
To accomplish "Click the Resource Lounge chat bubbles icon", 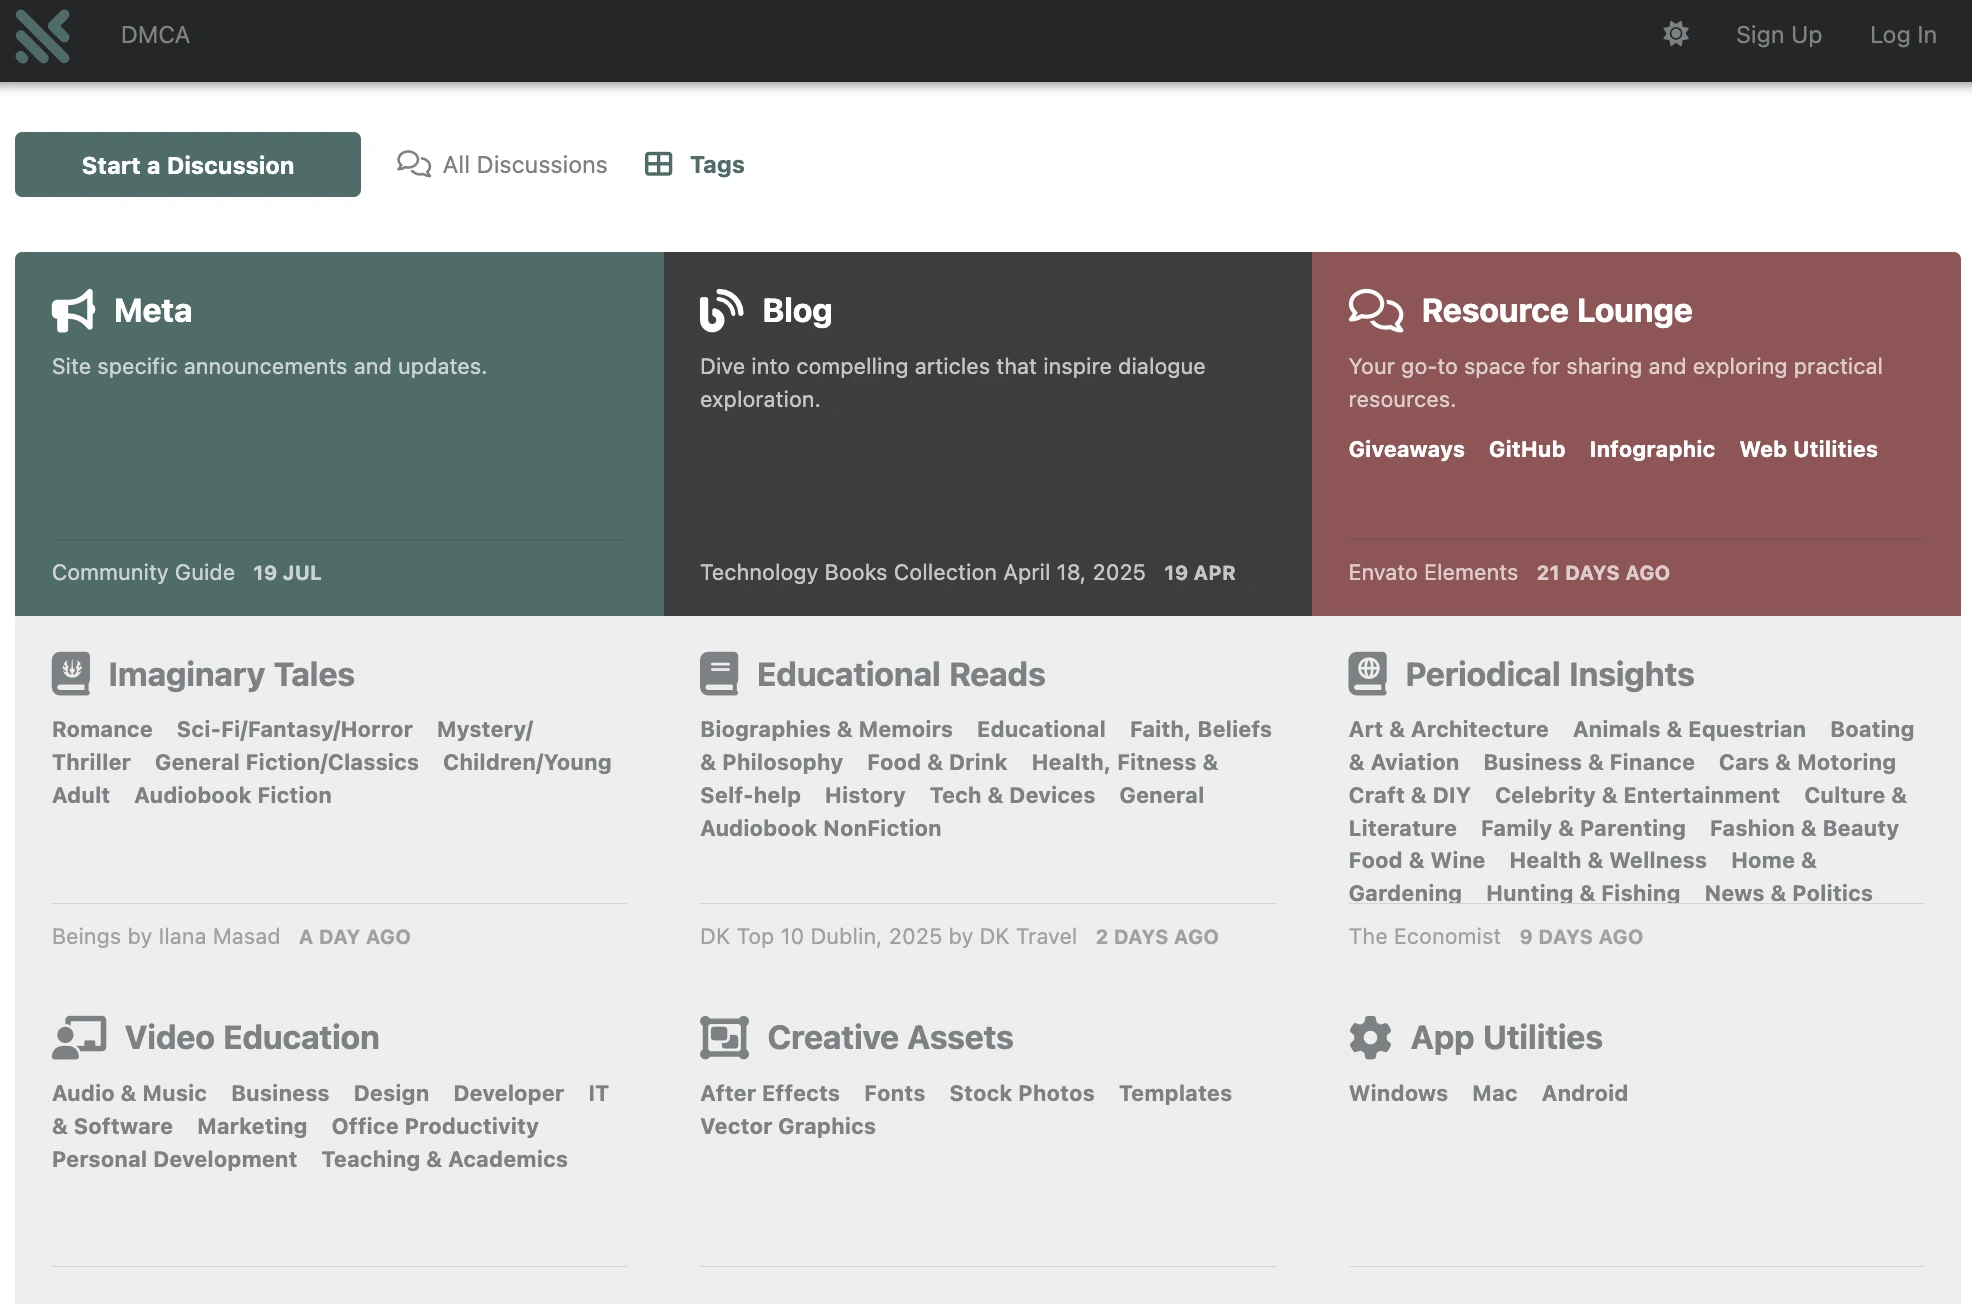I will pyautogui.click(x=1375, y=311).
